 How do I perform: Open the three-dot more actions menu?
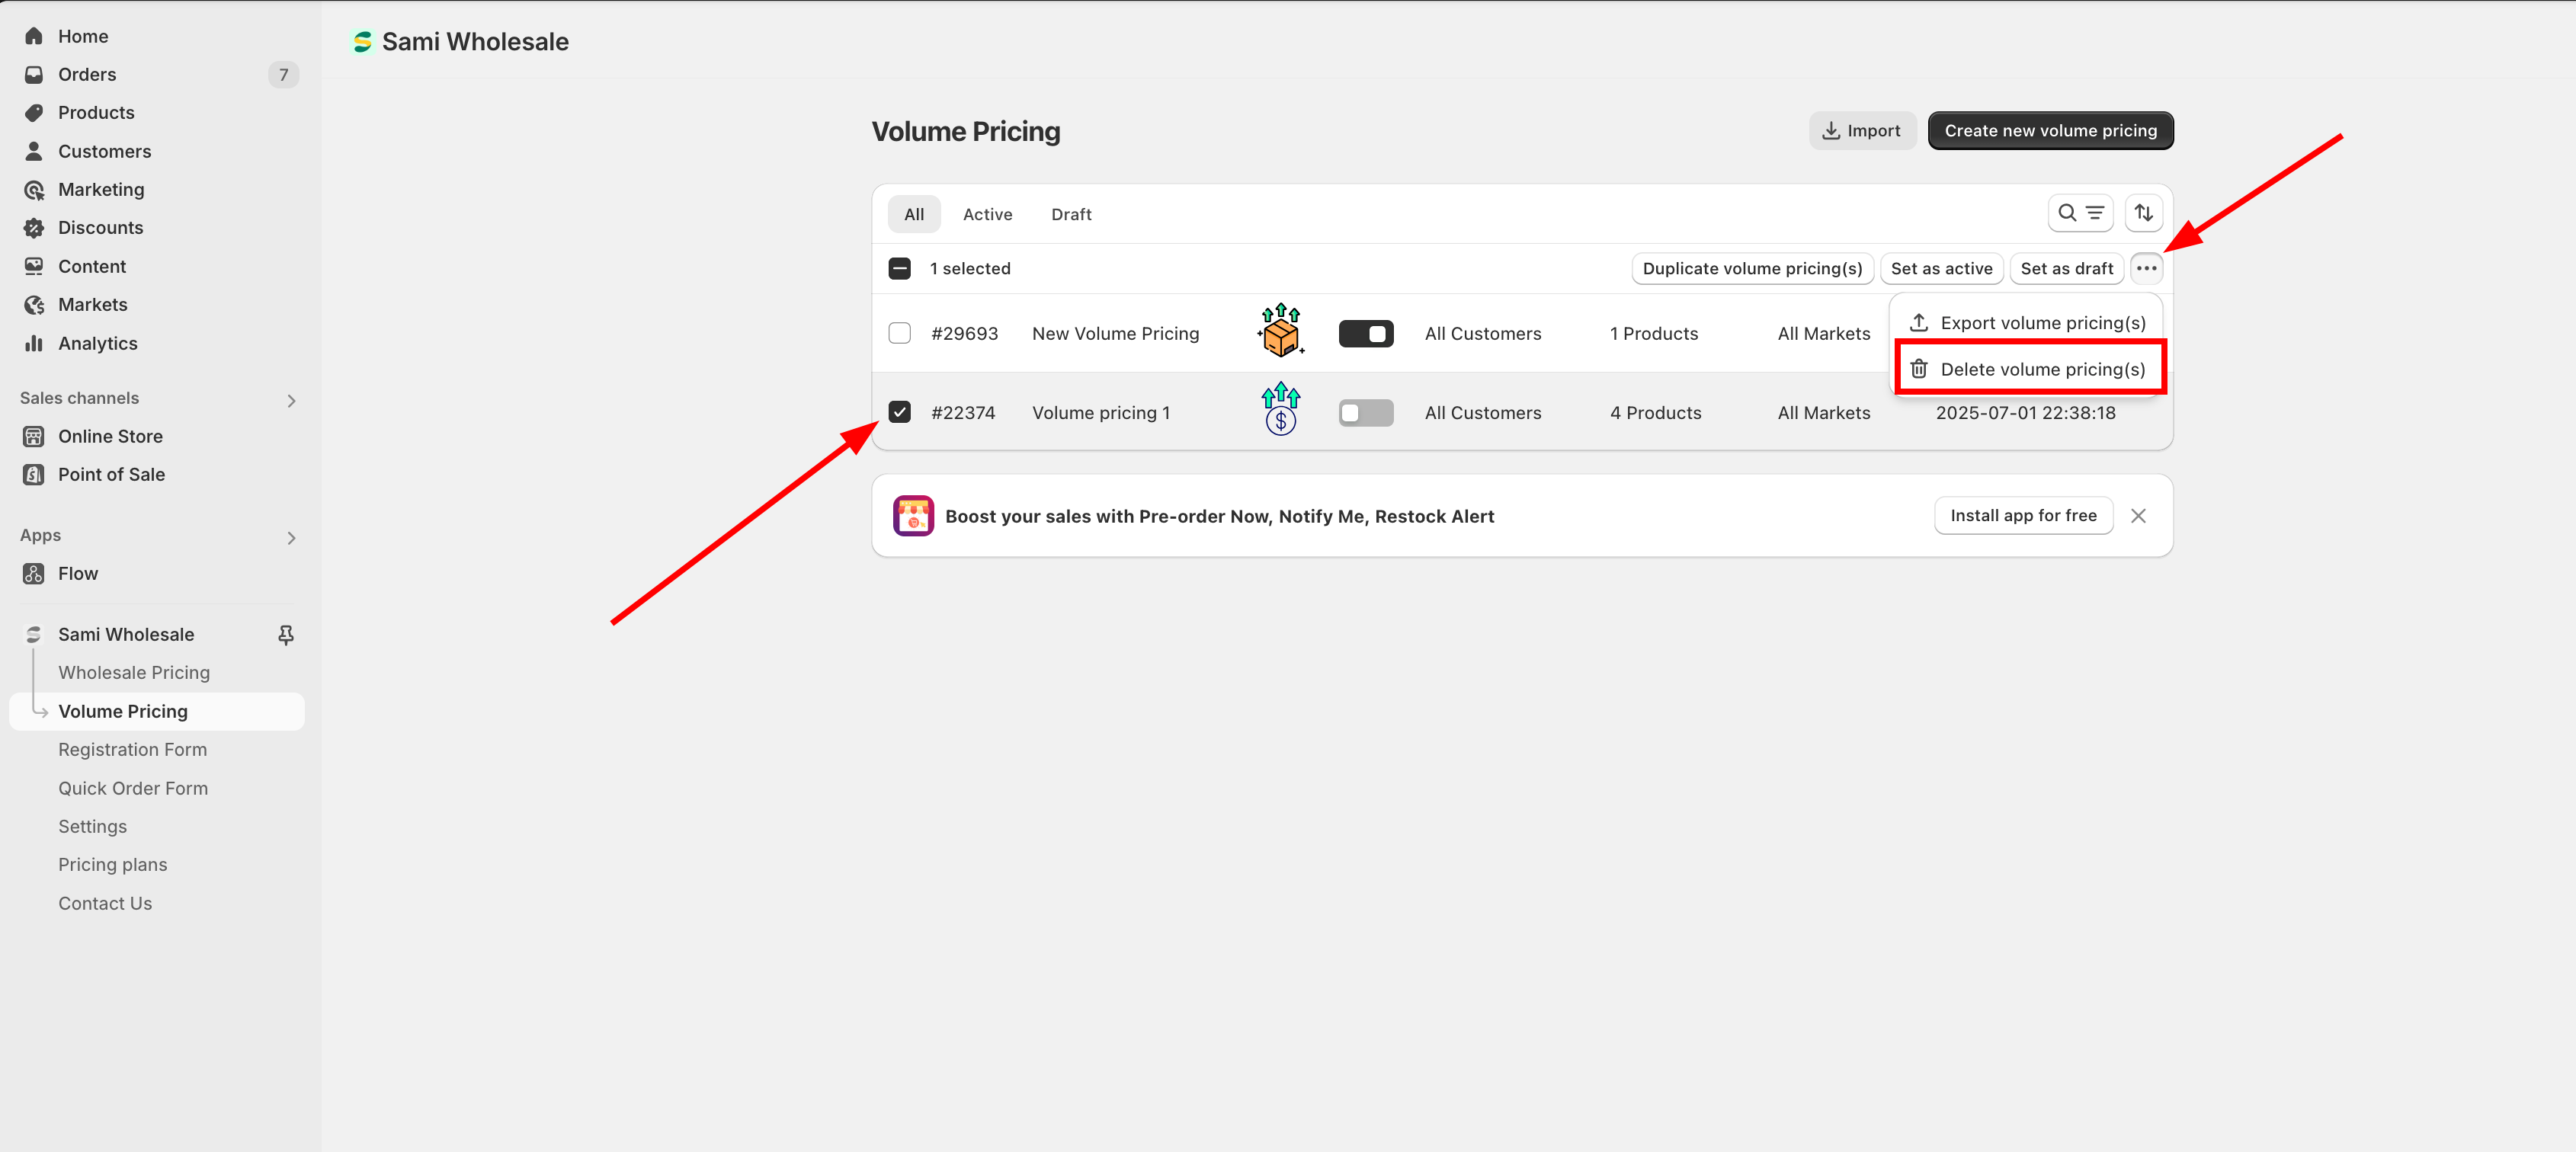tap(2146, 268)
